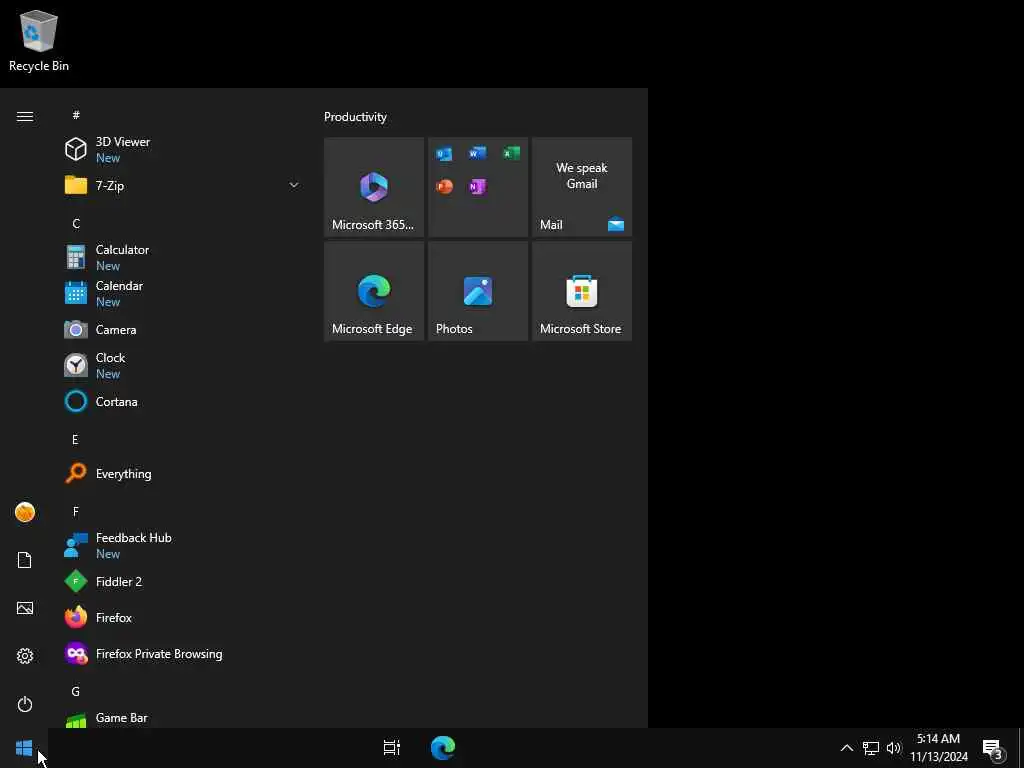
Task: Open Settings gear in Start sidebar
Action: pyautogui.click(x=25, y=656)
